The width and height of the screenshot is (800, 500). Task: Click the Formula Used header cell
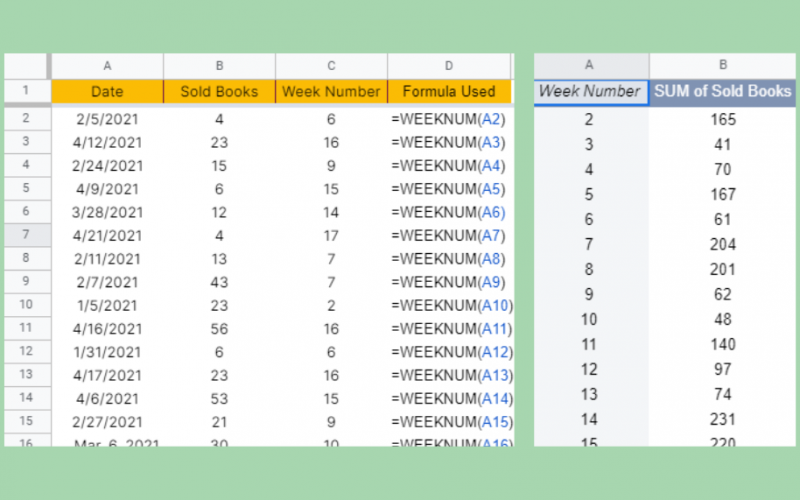click(x=449, y=92)
